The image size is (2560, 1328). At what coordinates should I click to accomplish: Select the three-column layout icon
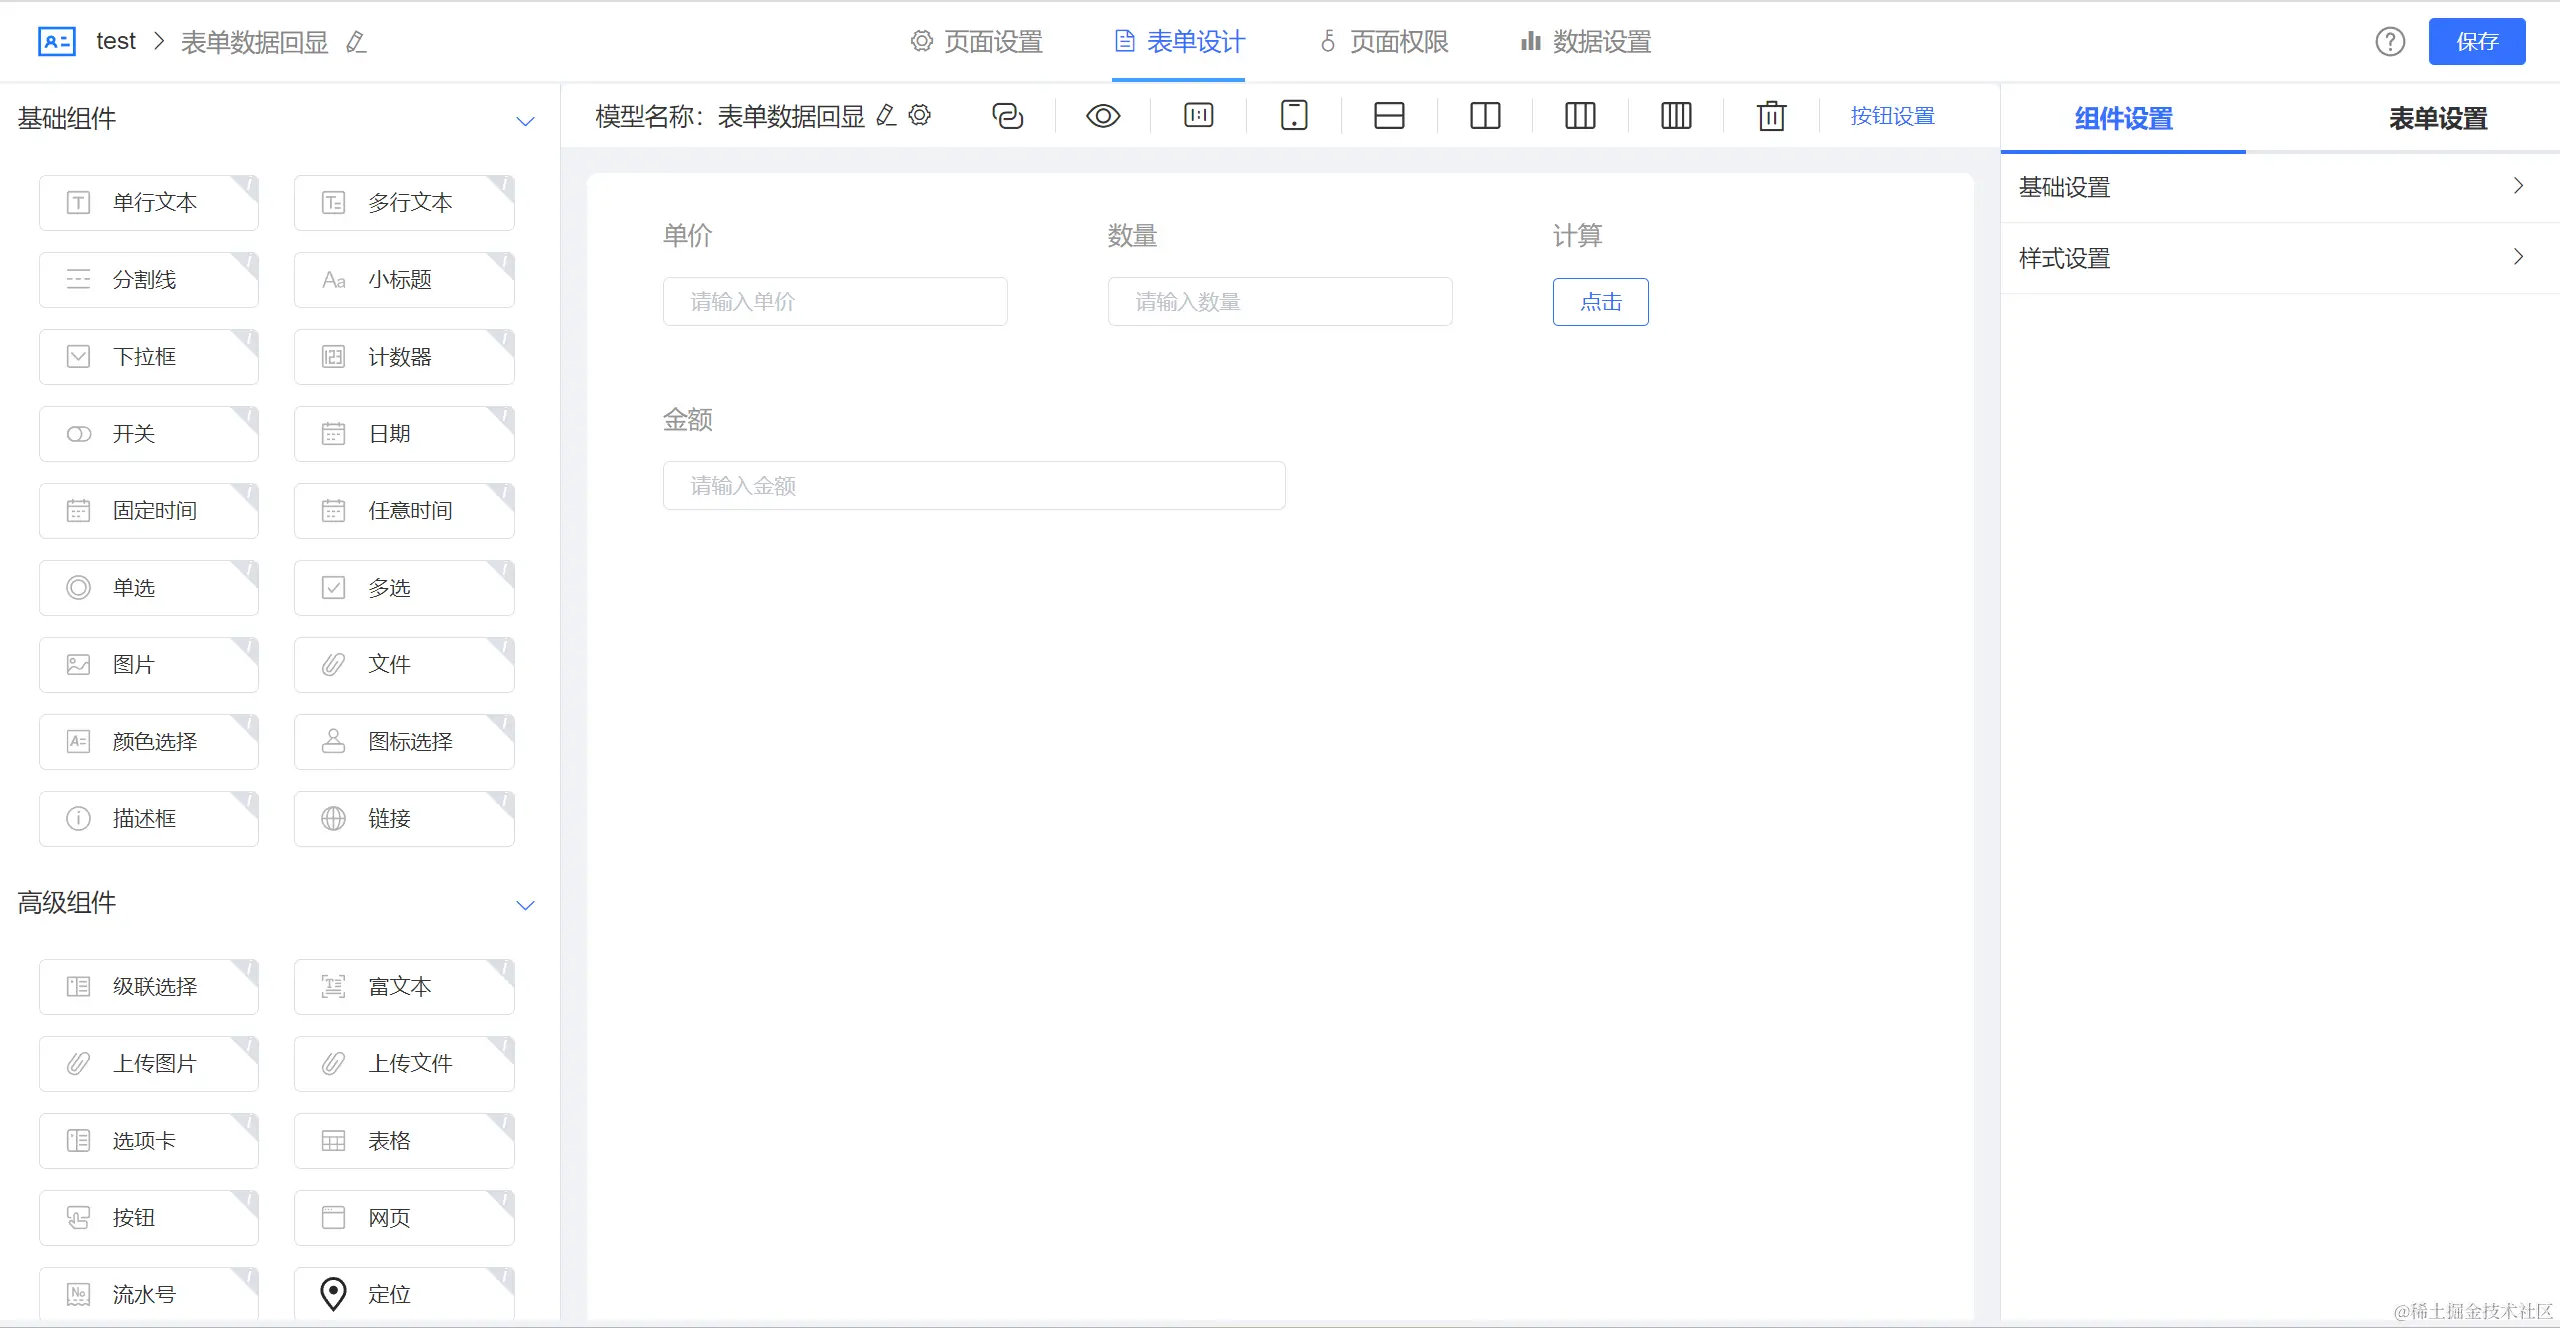pyautogui.click(x=1580, y=116)
